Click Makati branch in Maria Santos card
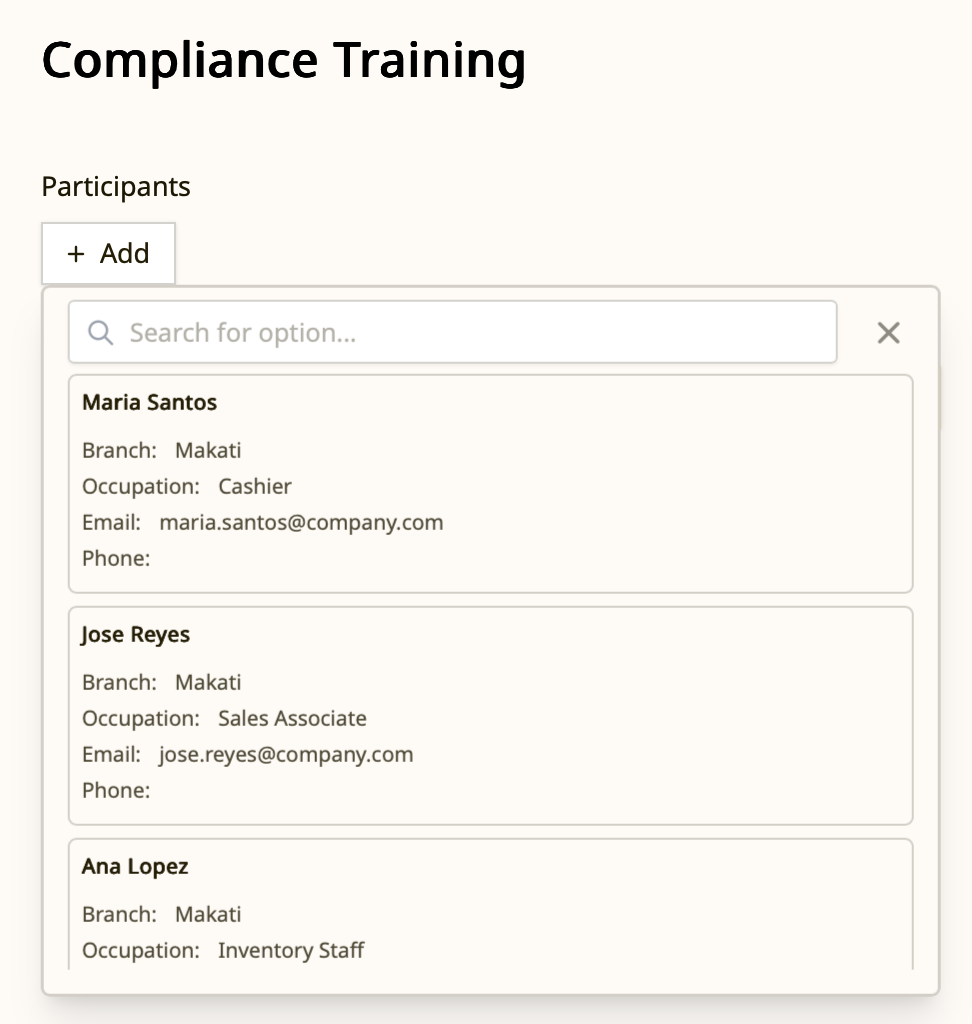 [208, 451]
